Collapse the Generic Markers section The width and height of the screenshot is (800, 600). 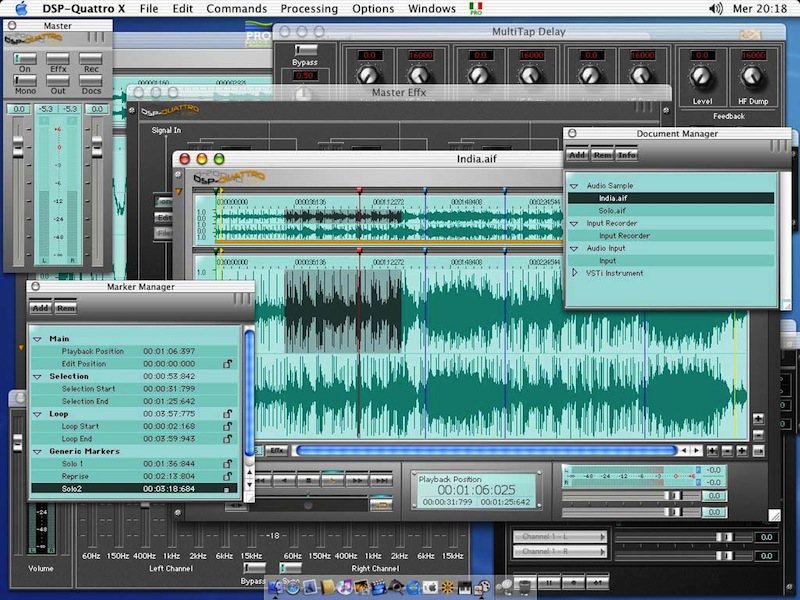pyautogui.click(x=37, y=451)
